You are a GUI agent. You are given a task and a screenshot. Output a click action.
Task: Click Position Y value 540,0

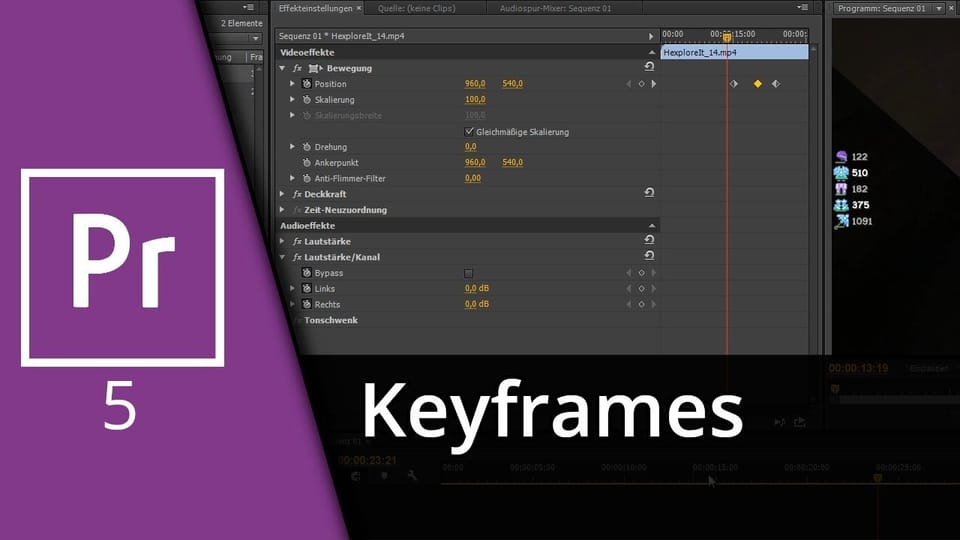(x=512, y=84)
